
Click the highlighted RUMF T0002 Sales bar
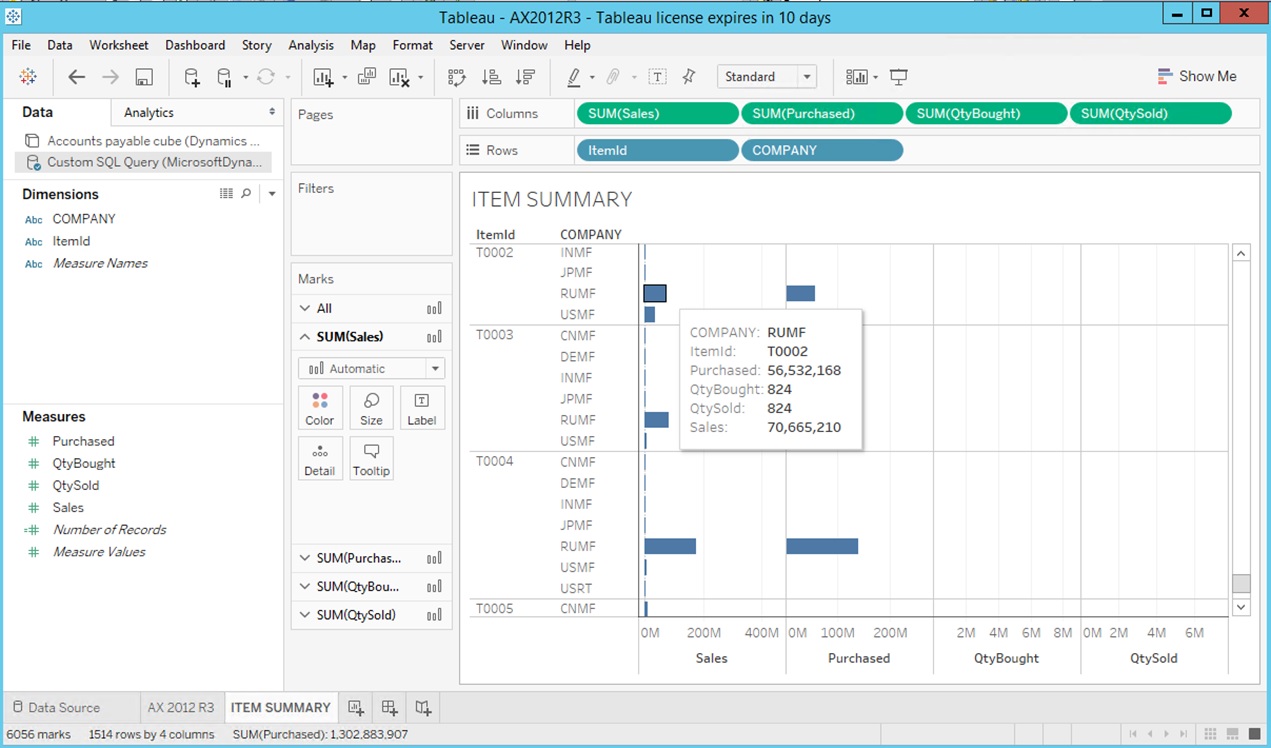point(655,293)
